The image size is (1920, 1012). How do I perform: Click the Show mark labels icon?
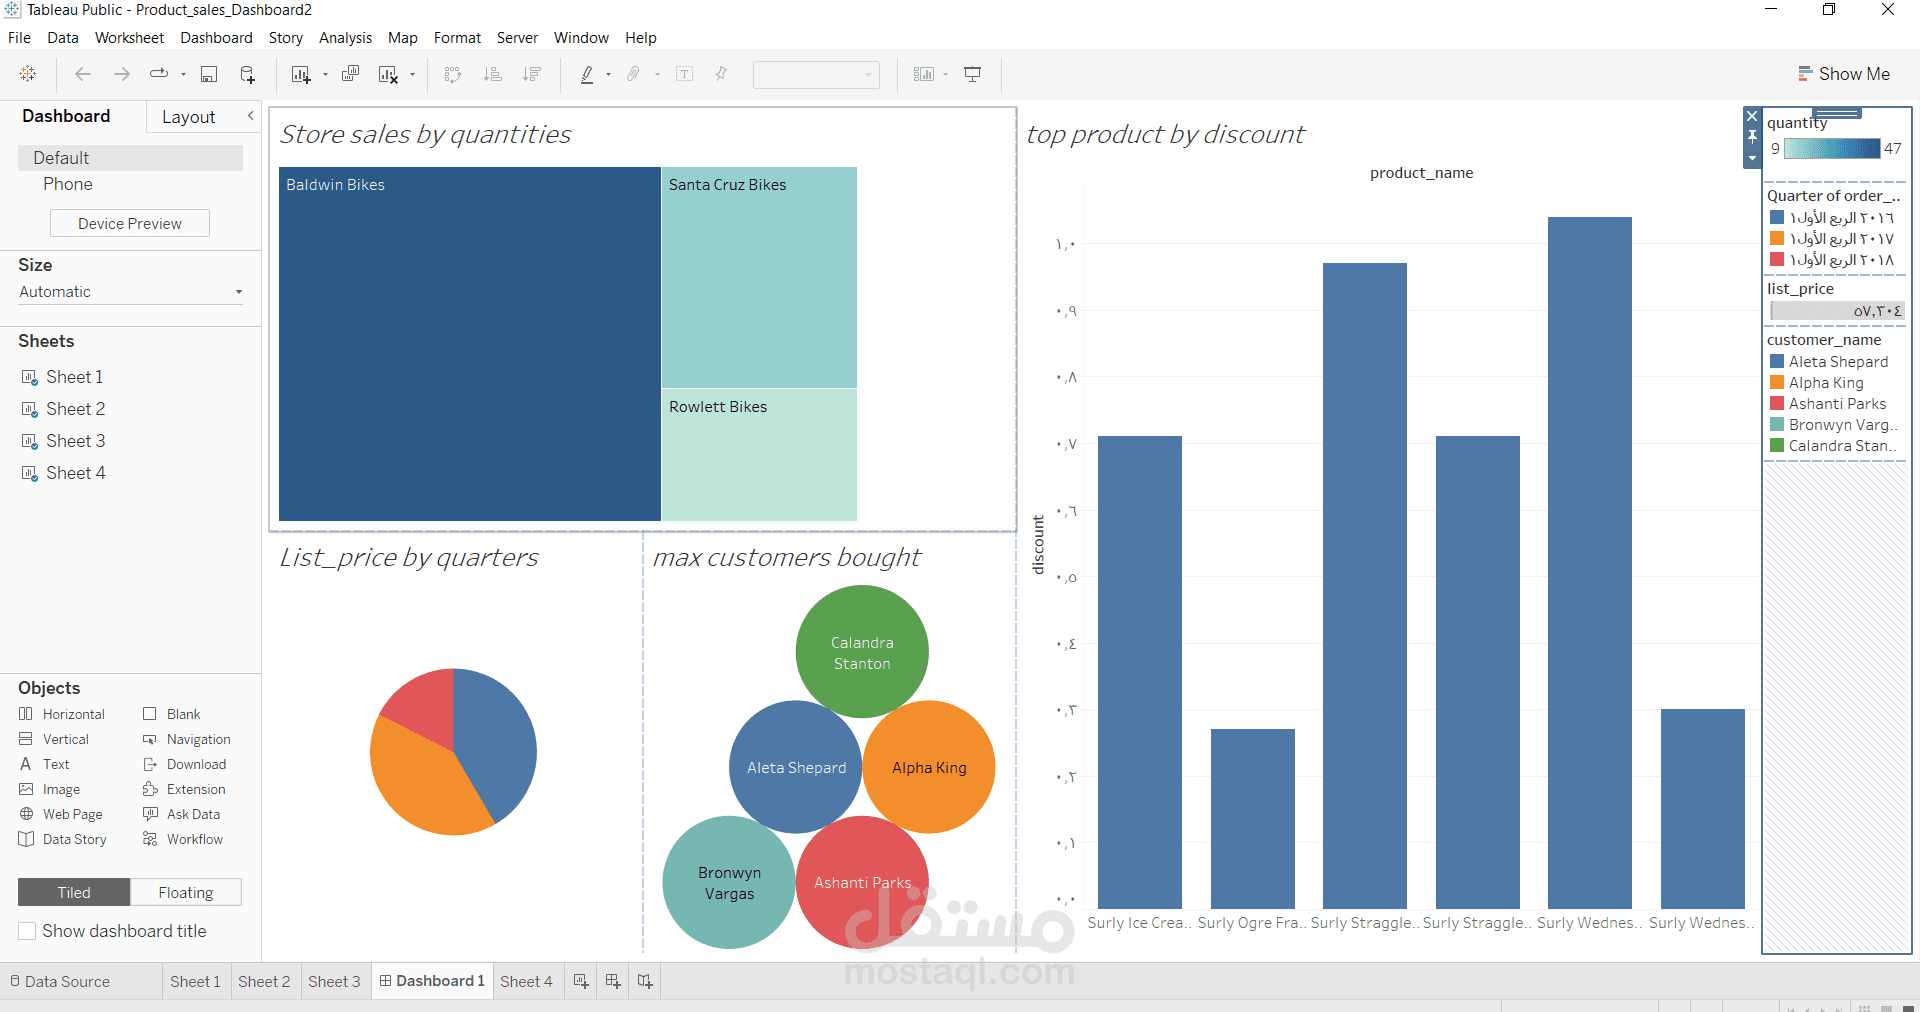[685, 74]
